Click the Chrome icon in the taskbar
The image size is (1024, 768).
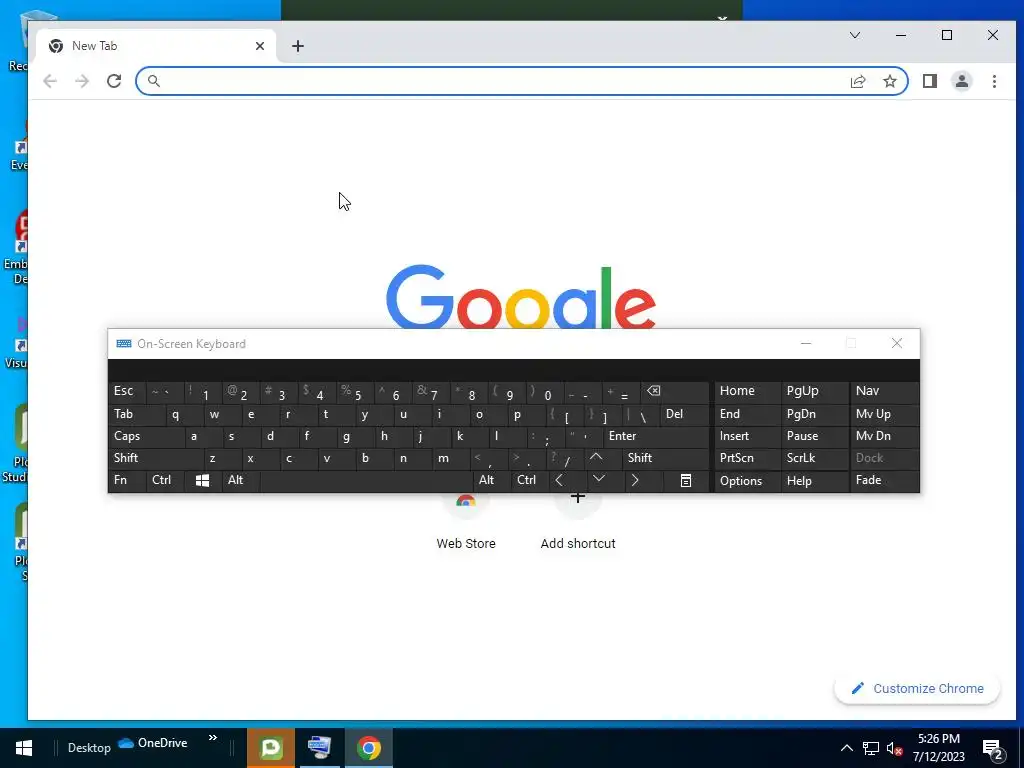368,748
